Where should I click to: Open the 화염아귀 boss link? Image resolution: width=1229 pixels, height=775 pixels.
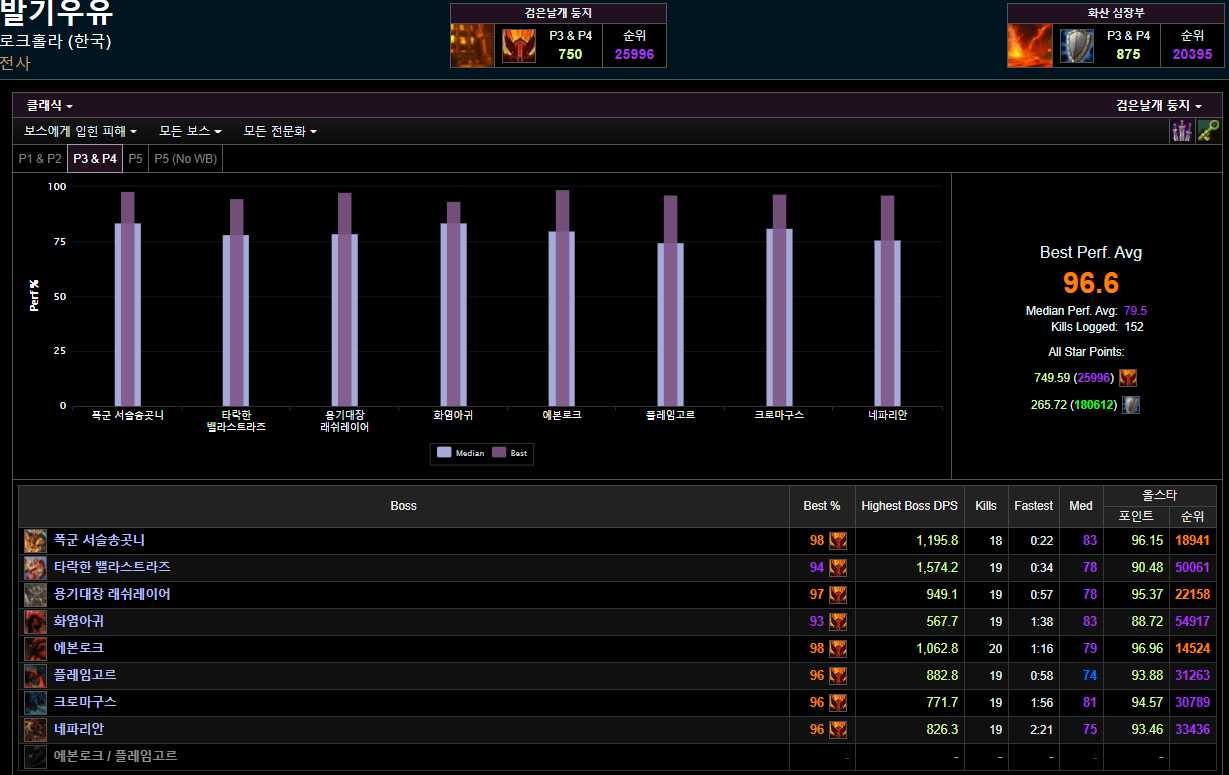79,621
